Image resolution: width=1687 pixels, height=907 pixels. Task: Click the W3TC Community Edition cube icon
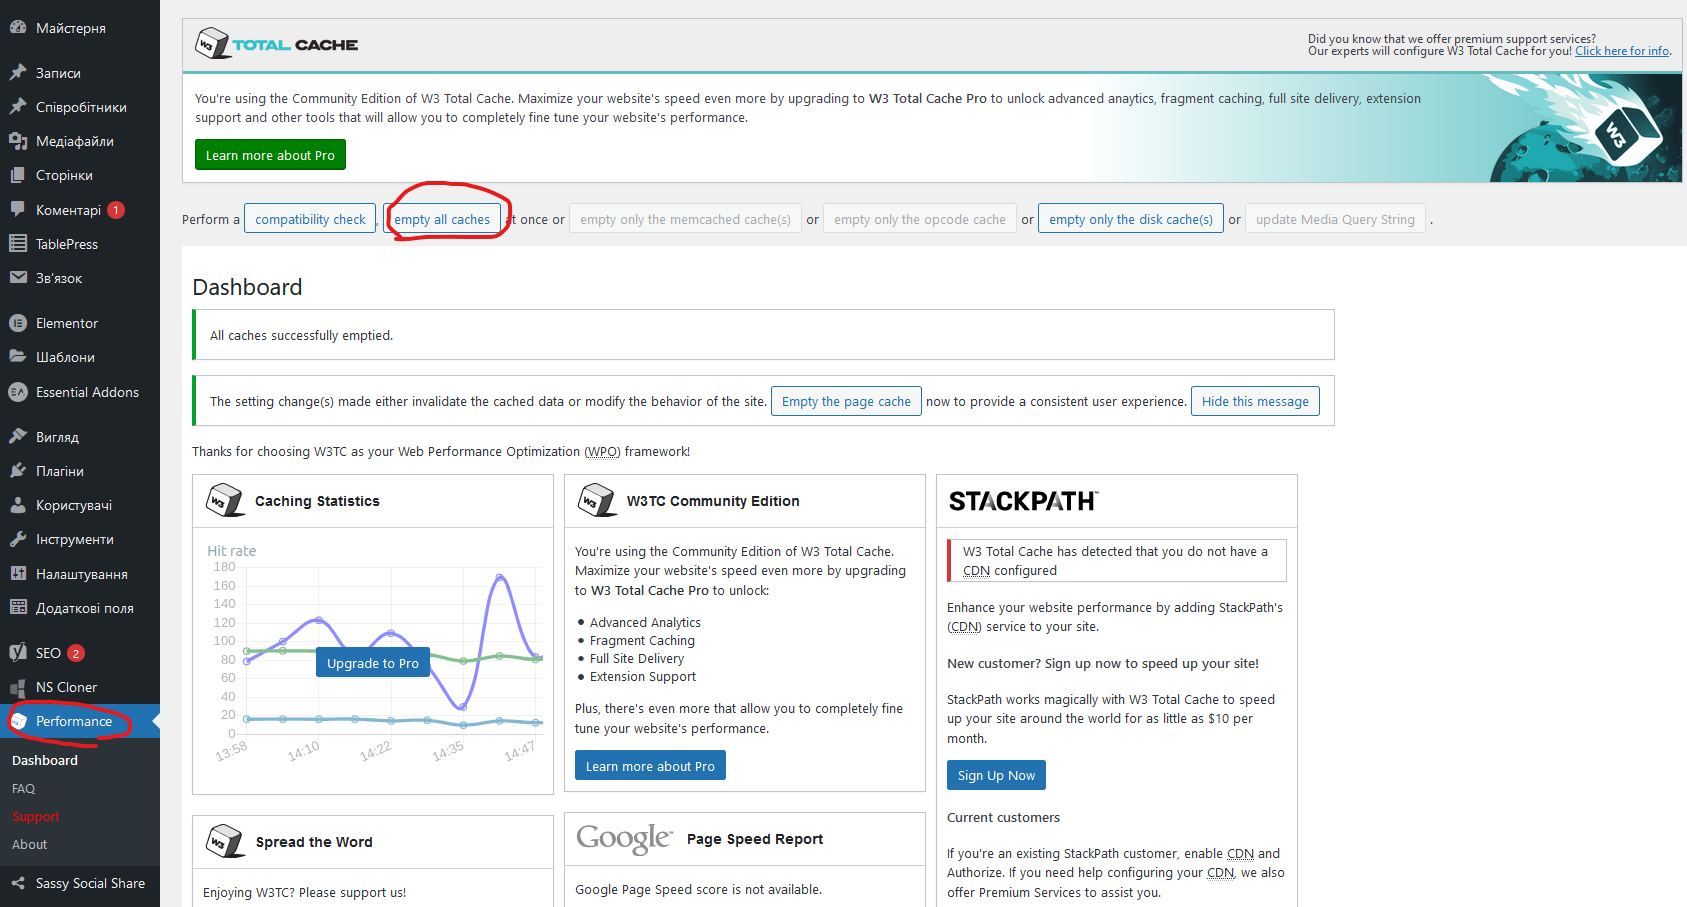tap(597, 500)
